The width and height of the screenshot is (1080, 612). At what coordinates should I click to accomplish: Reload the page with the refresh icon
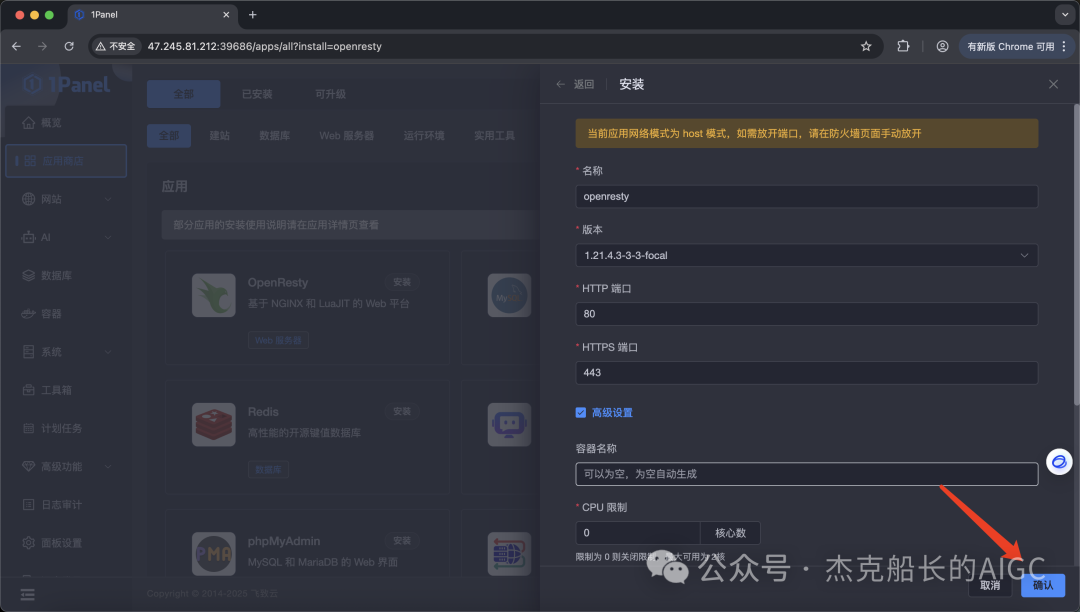click(x=69, y=46)
